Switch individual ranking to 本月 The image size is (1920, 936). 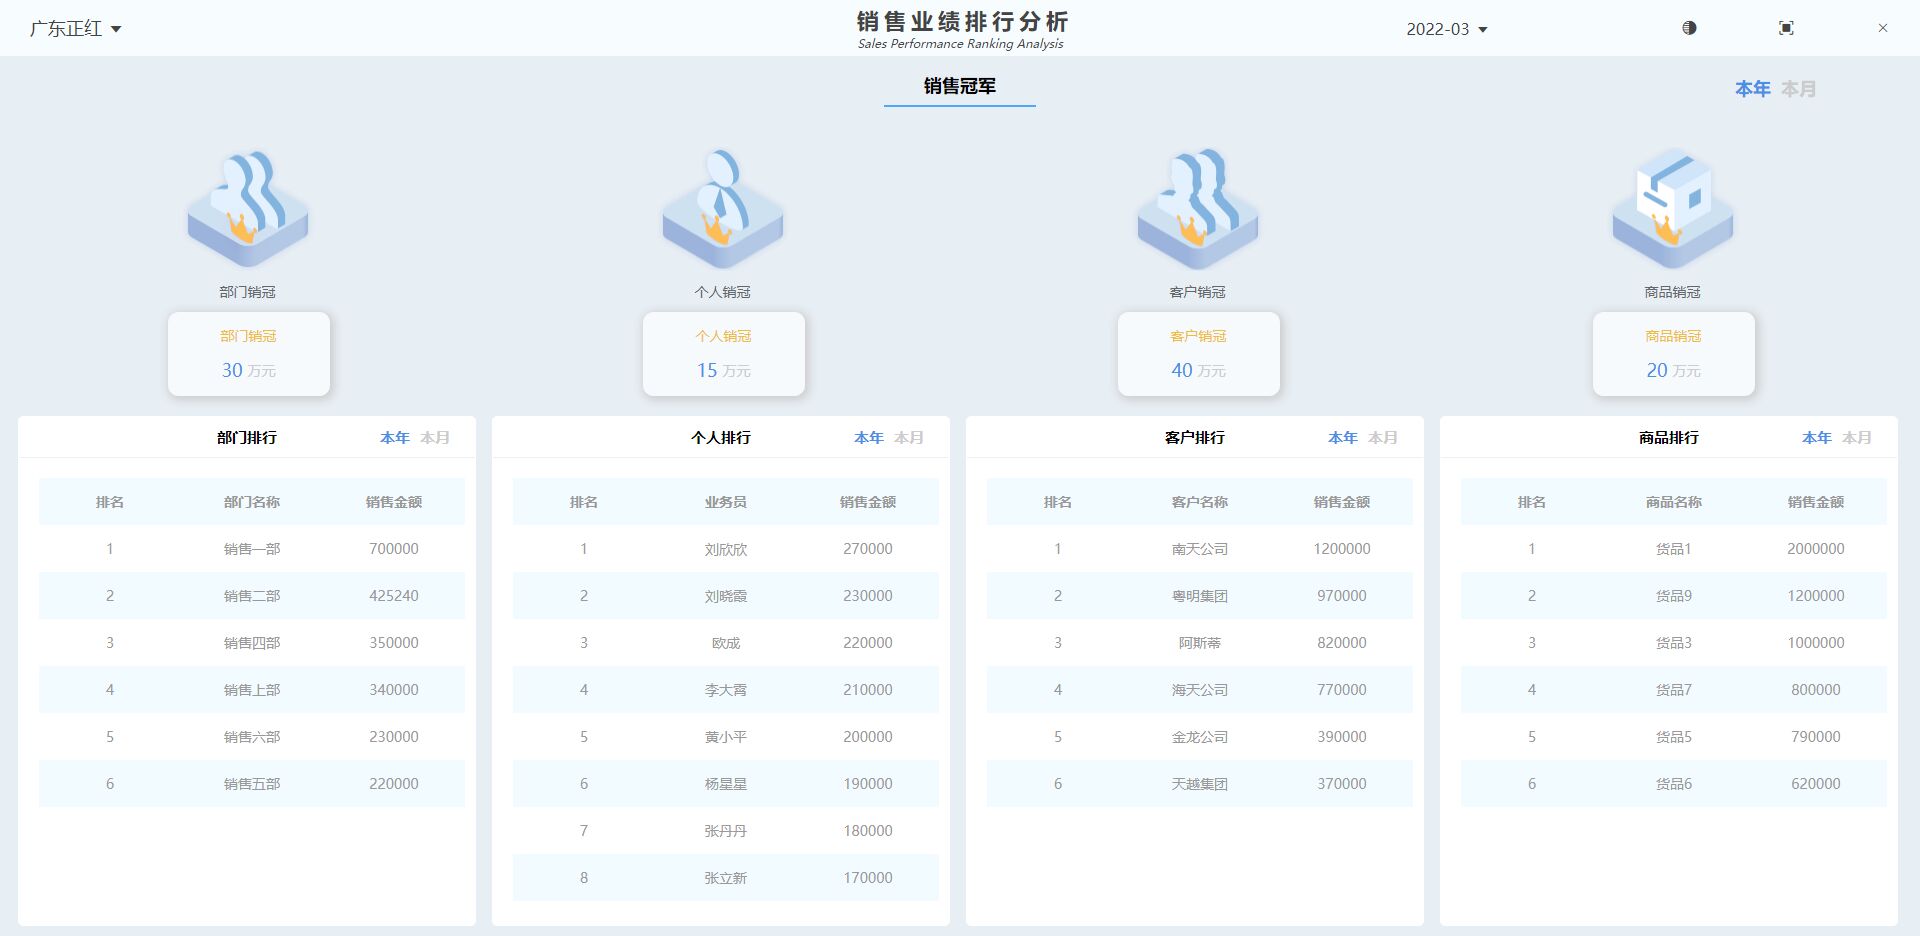click(x=909, y=438)
